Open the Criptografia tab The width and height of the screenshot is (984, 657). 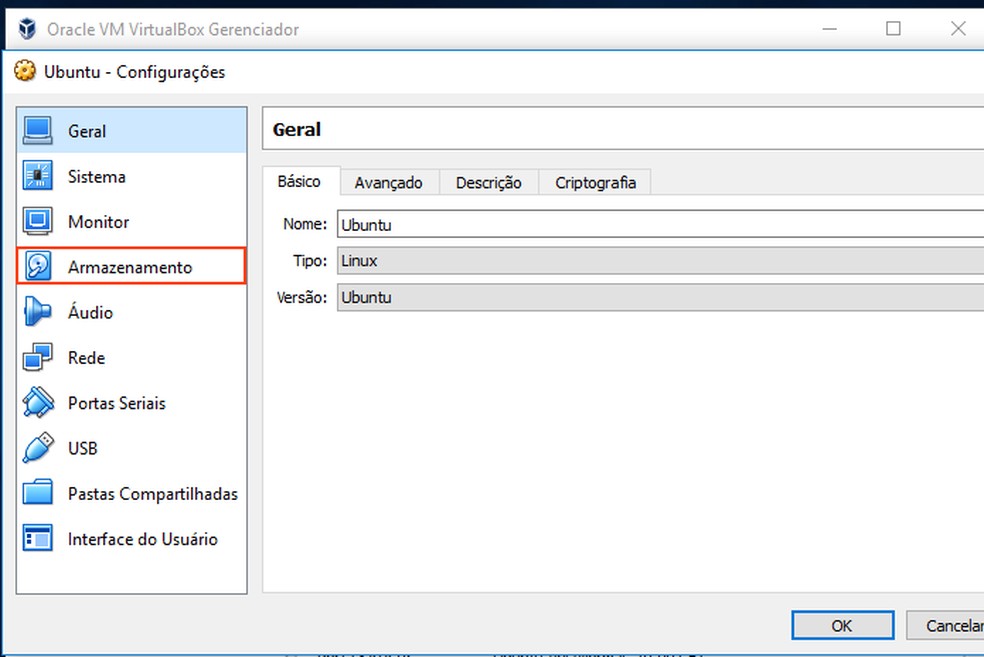(x=595, y=183)
